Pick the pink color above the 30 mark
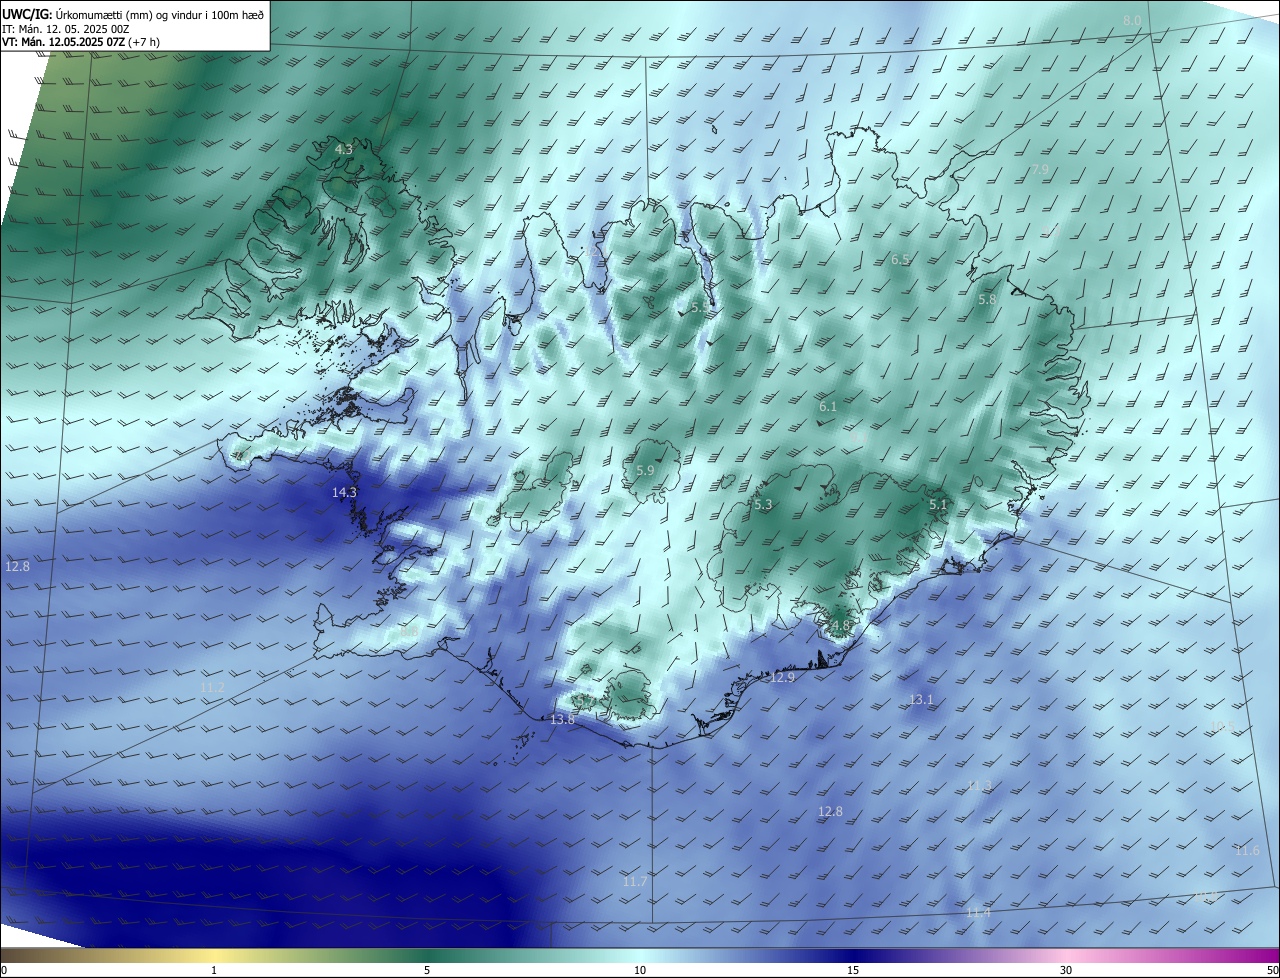The width and height of the screenshot is (1280, 978). pos(1066,955)
